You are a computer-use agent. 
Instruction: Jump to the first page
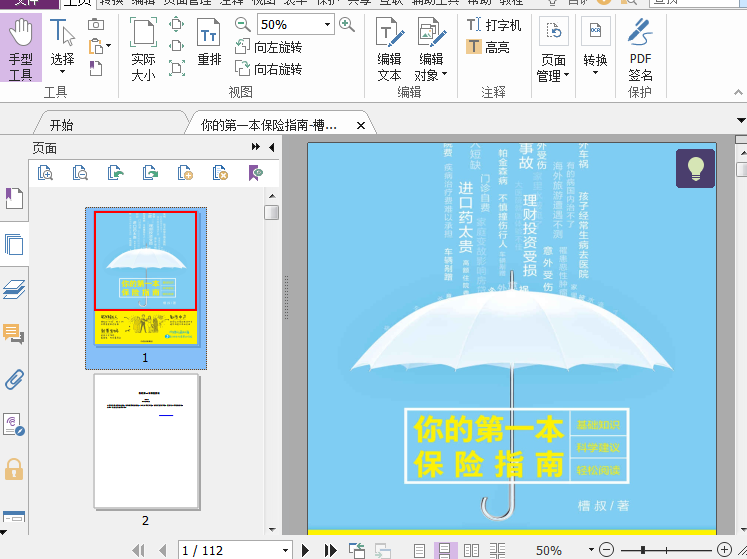pos(138,550)
